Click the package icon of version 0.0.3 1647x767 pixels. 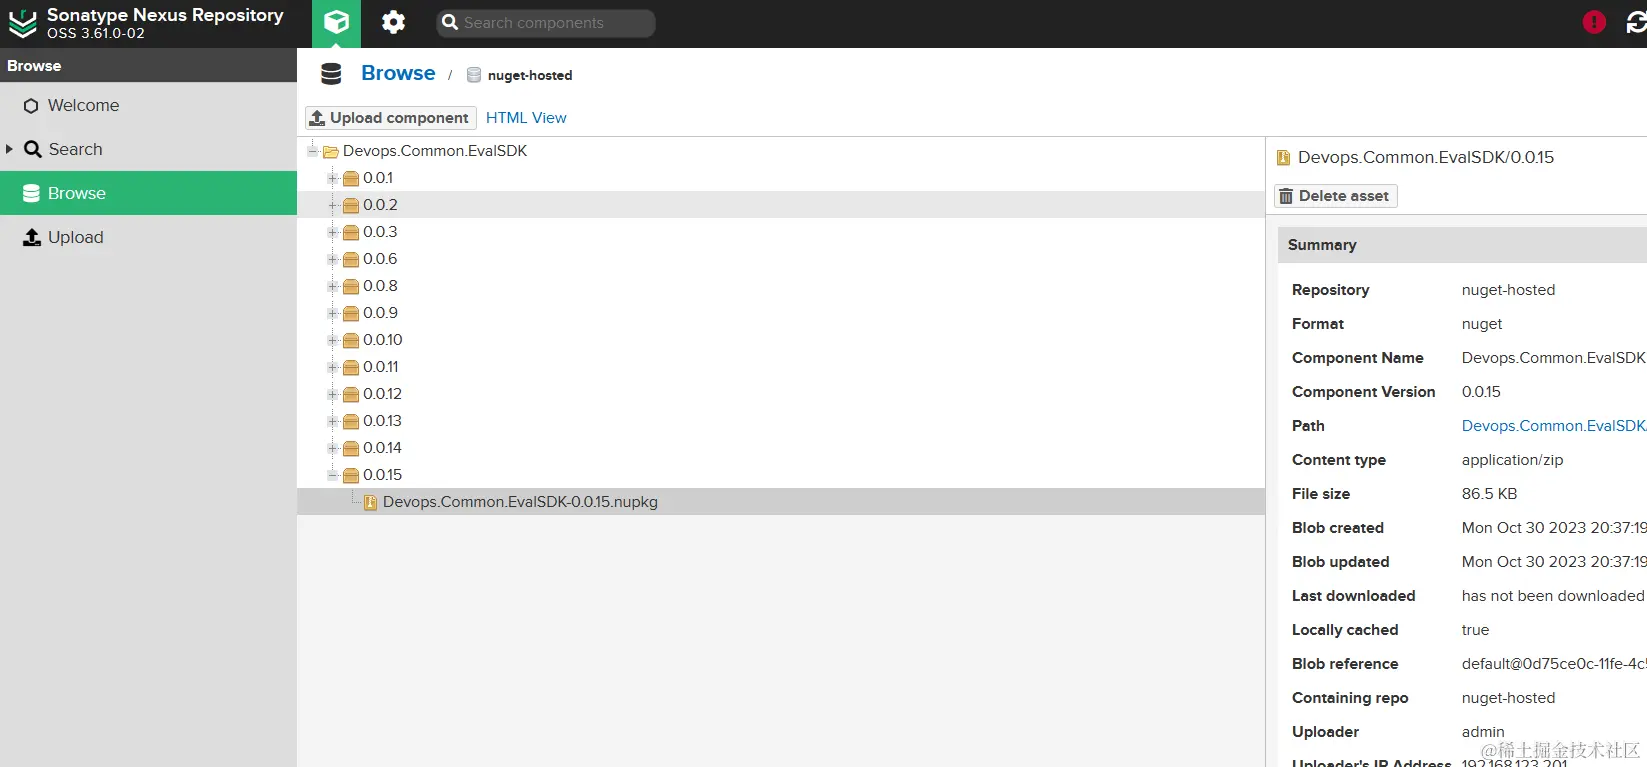(x=351, y=232)
